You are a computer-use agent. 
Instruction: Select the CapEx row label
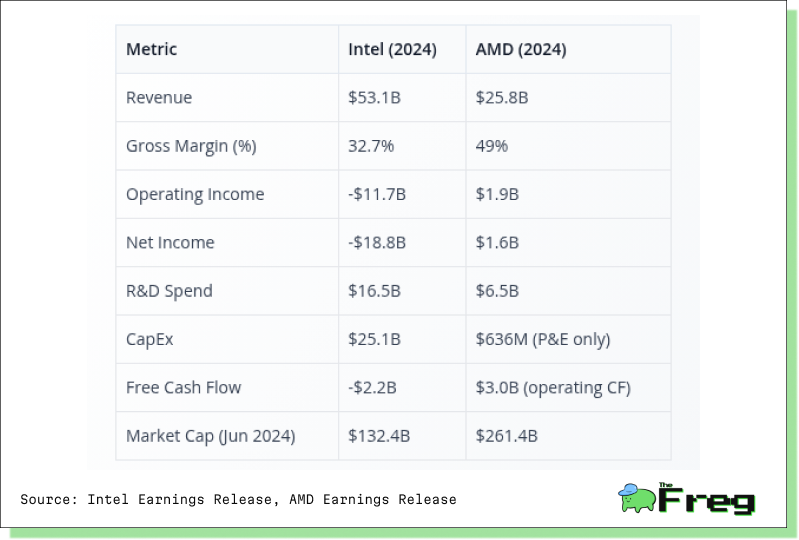tap(149, 340)
